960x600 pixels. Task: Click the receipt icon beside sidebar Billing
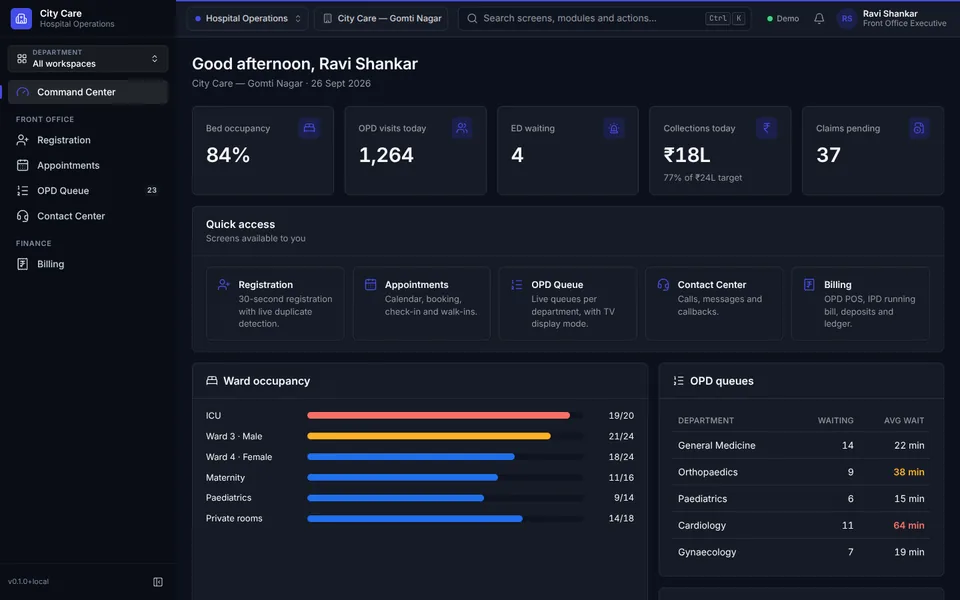[23, 264]
